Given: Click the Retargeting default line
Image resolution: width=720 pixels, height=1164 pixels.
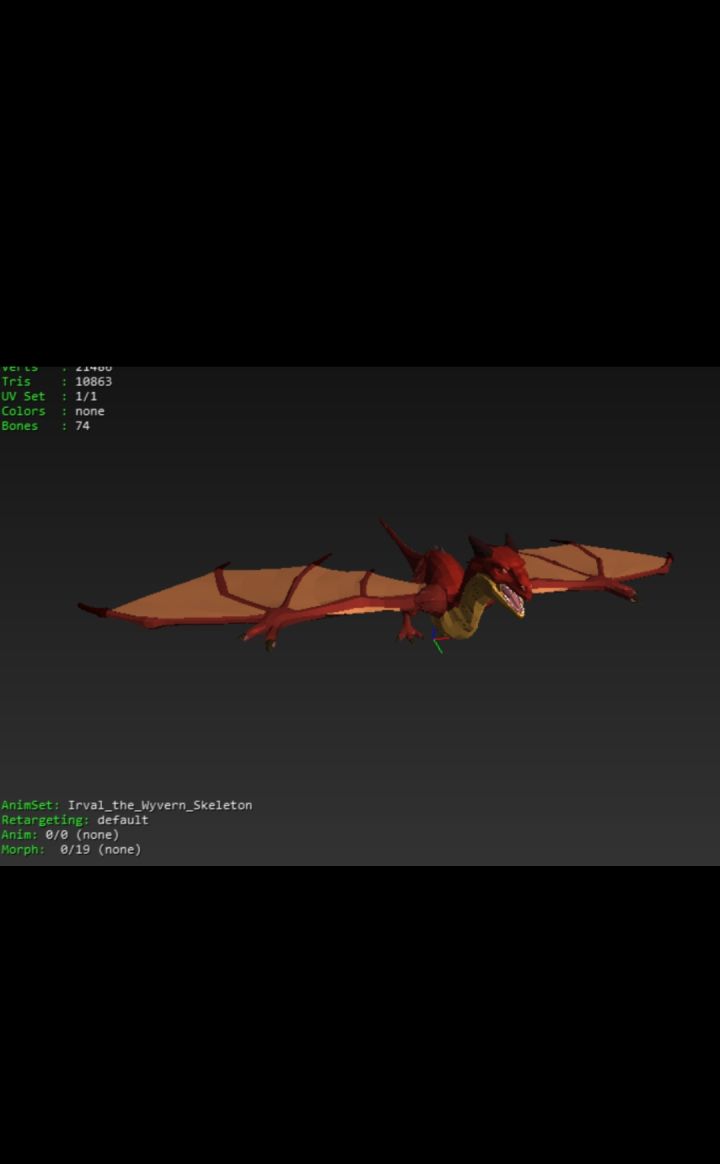Looking at the screenshot, I should (75, 820).
